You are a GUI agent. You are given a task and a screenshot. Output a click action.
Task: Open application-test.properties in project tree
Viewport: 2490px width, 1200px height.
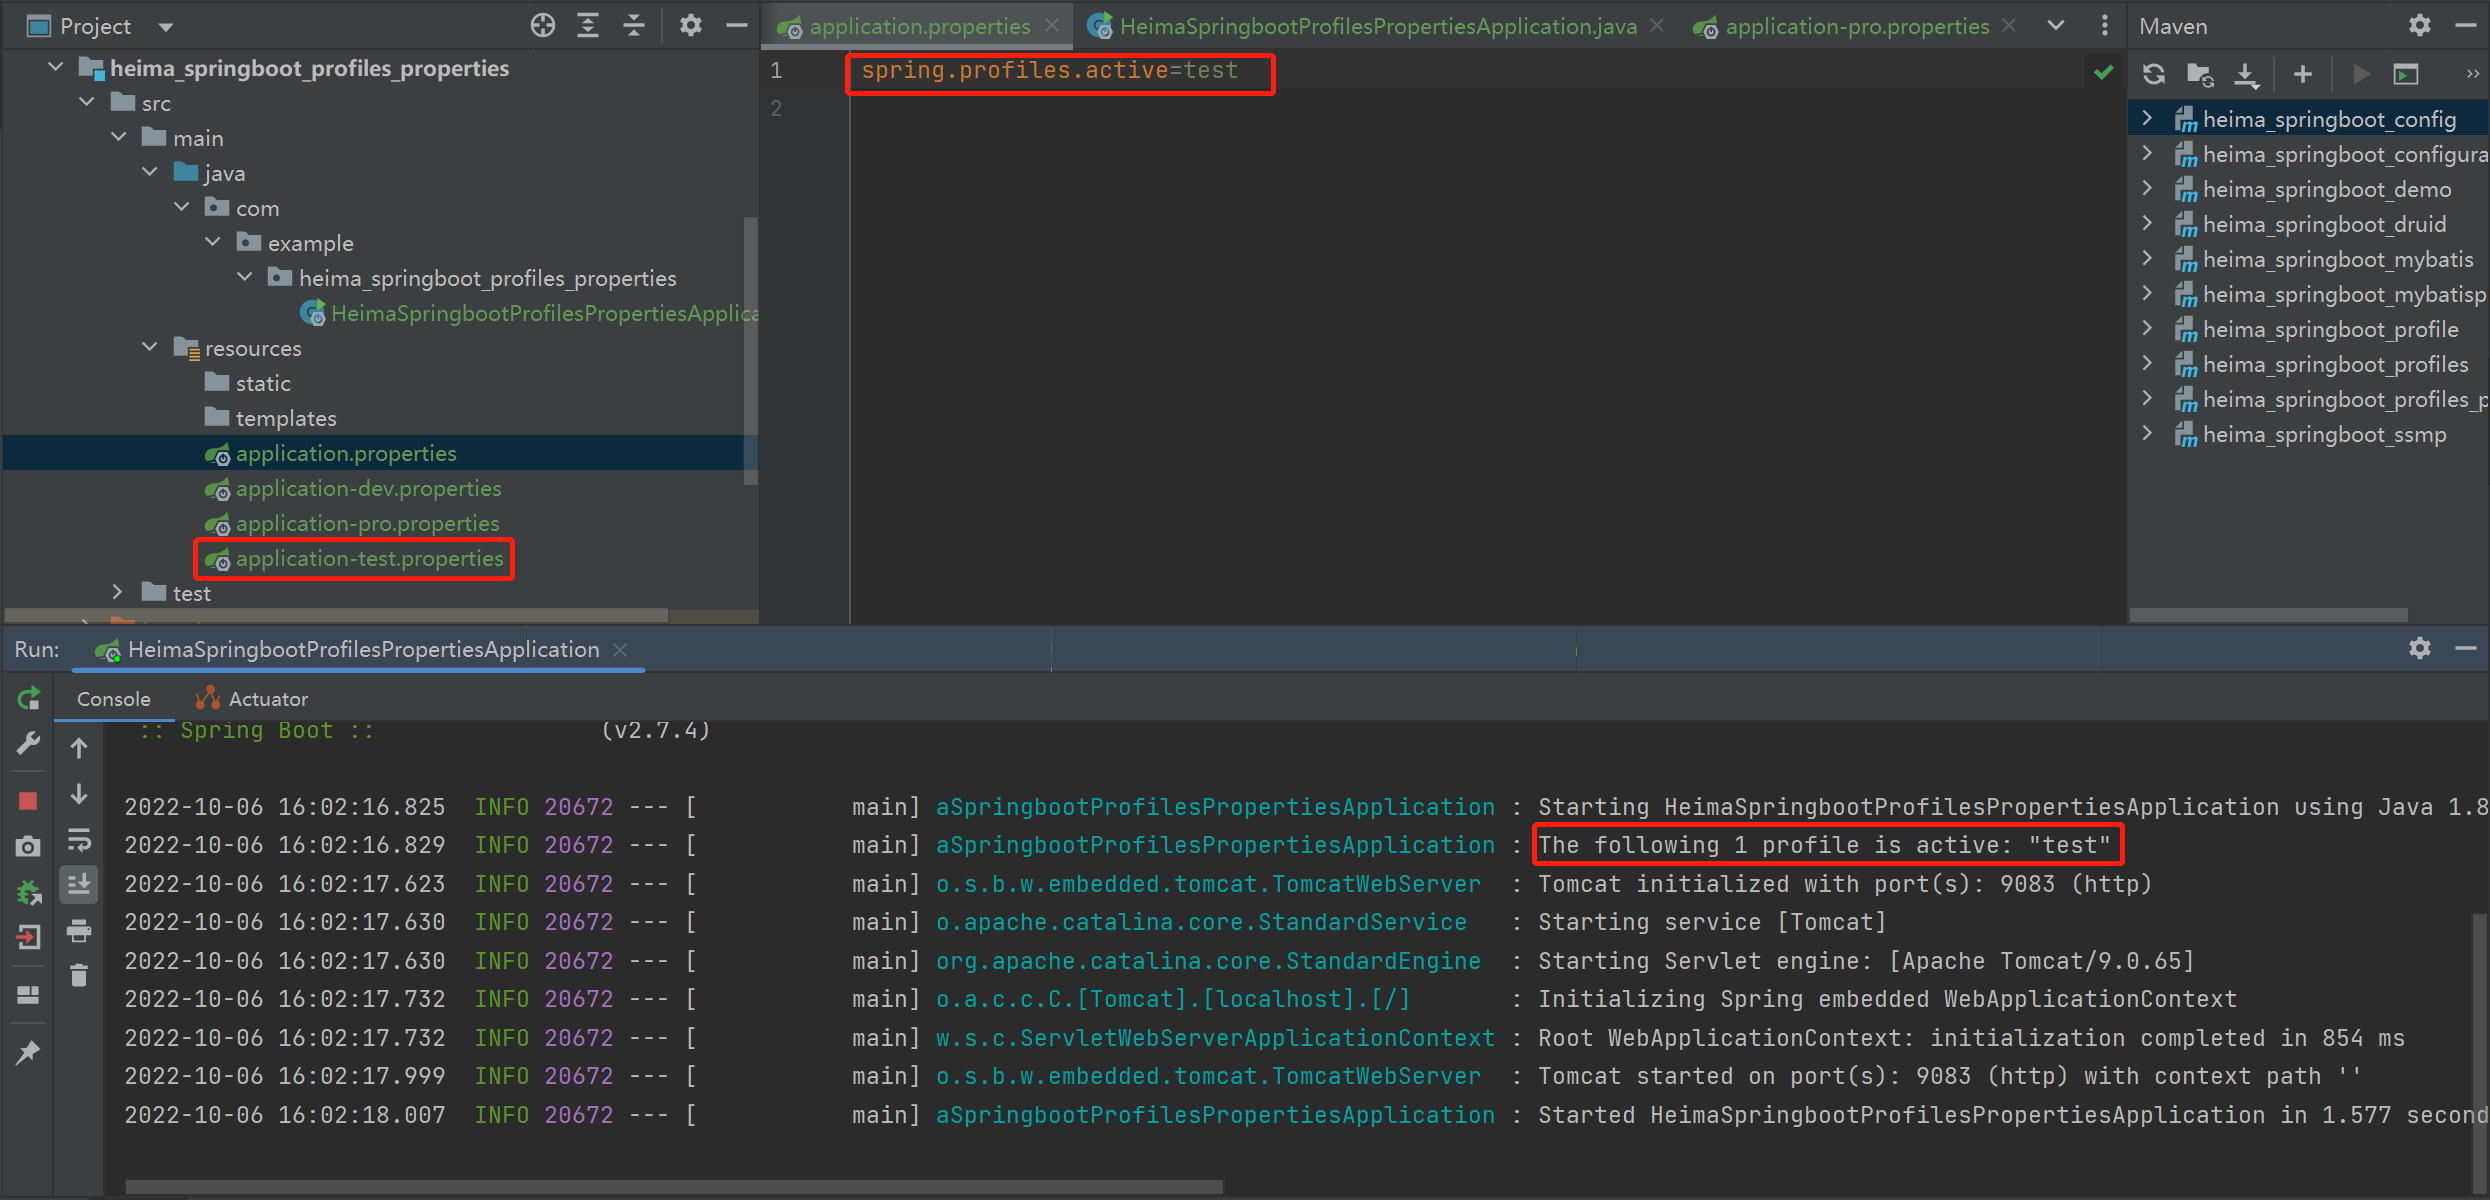369,559
